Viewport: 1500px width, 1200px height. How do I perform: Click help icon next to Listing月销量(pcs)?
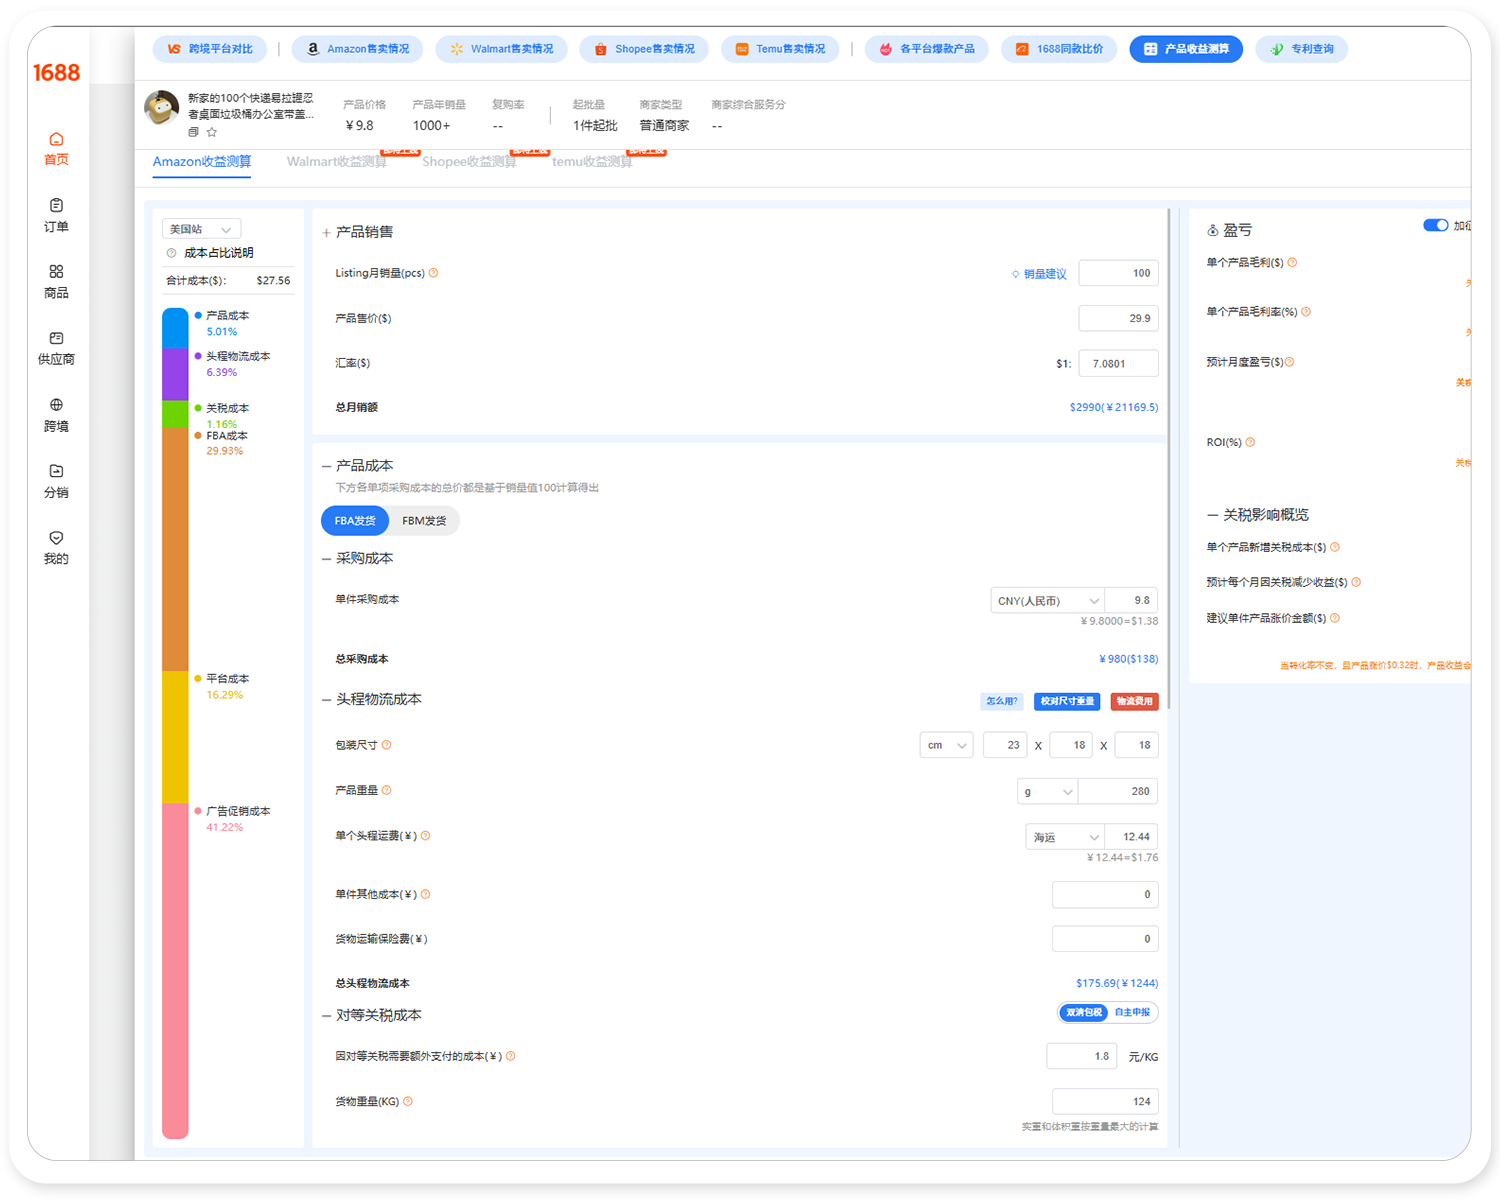pos(433,273)
